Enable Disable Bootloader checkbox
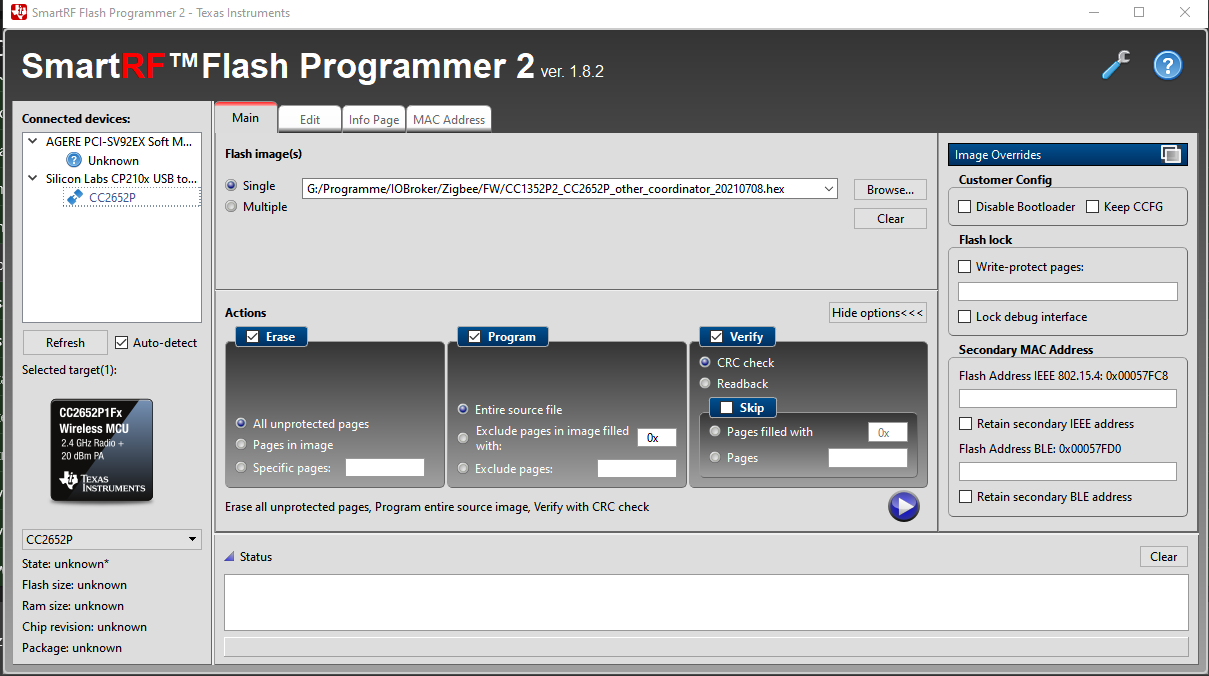 click(964, 207)
